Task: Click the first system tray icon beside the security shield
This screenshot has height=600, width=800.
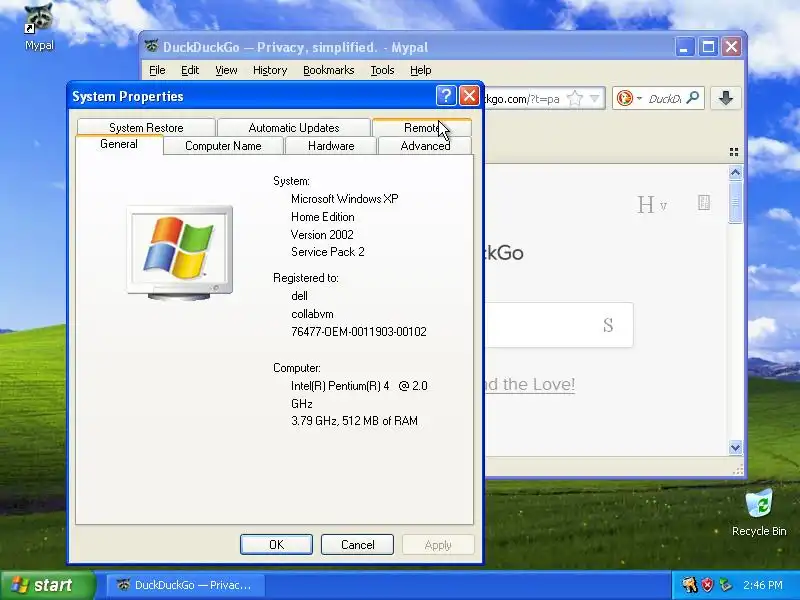Action: pyautogui.click(x=690, y=585)
